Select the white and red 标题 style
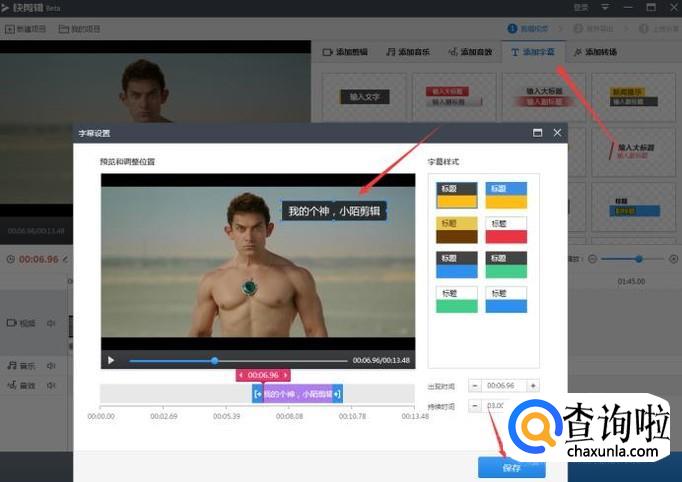Image resolution: width=682 pixels, height=482 pixels. [x=505, y=229]
